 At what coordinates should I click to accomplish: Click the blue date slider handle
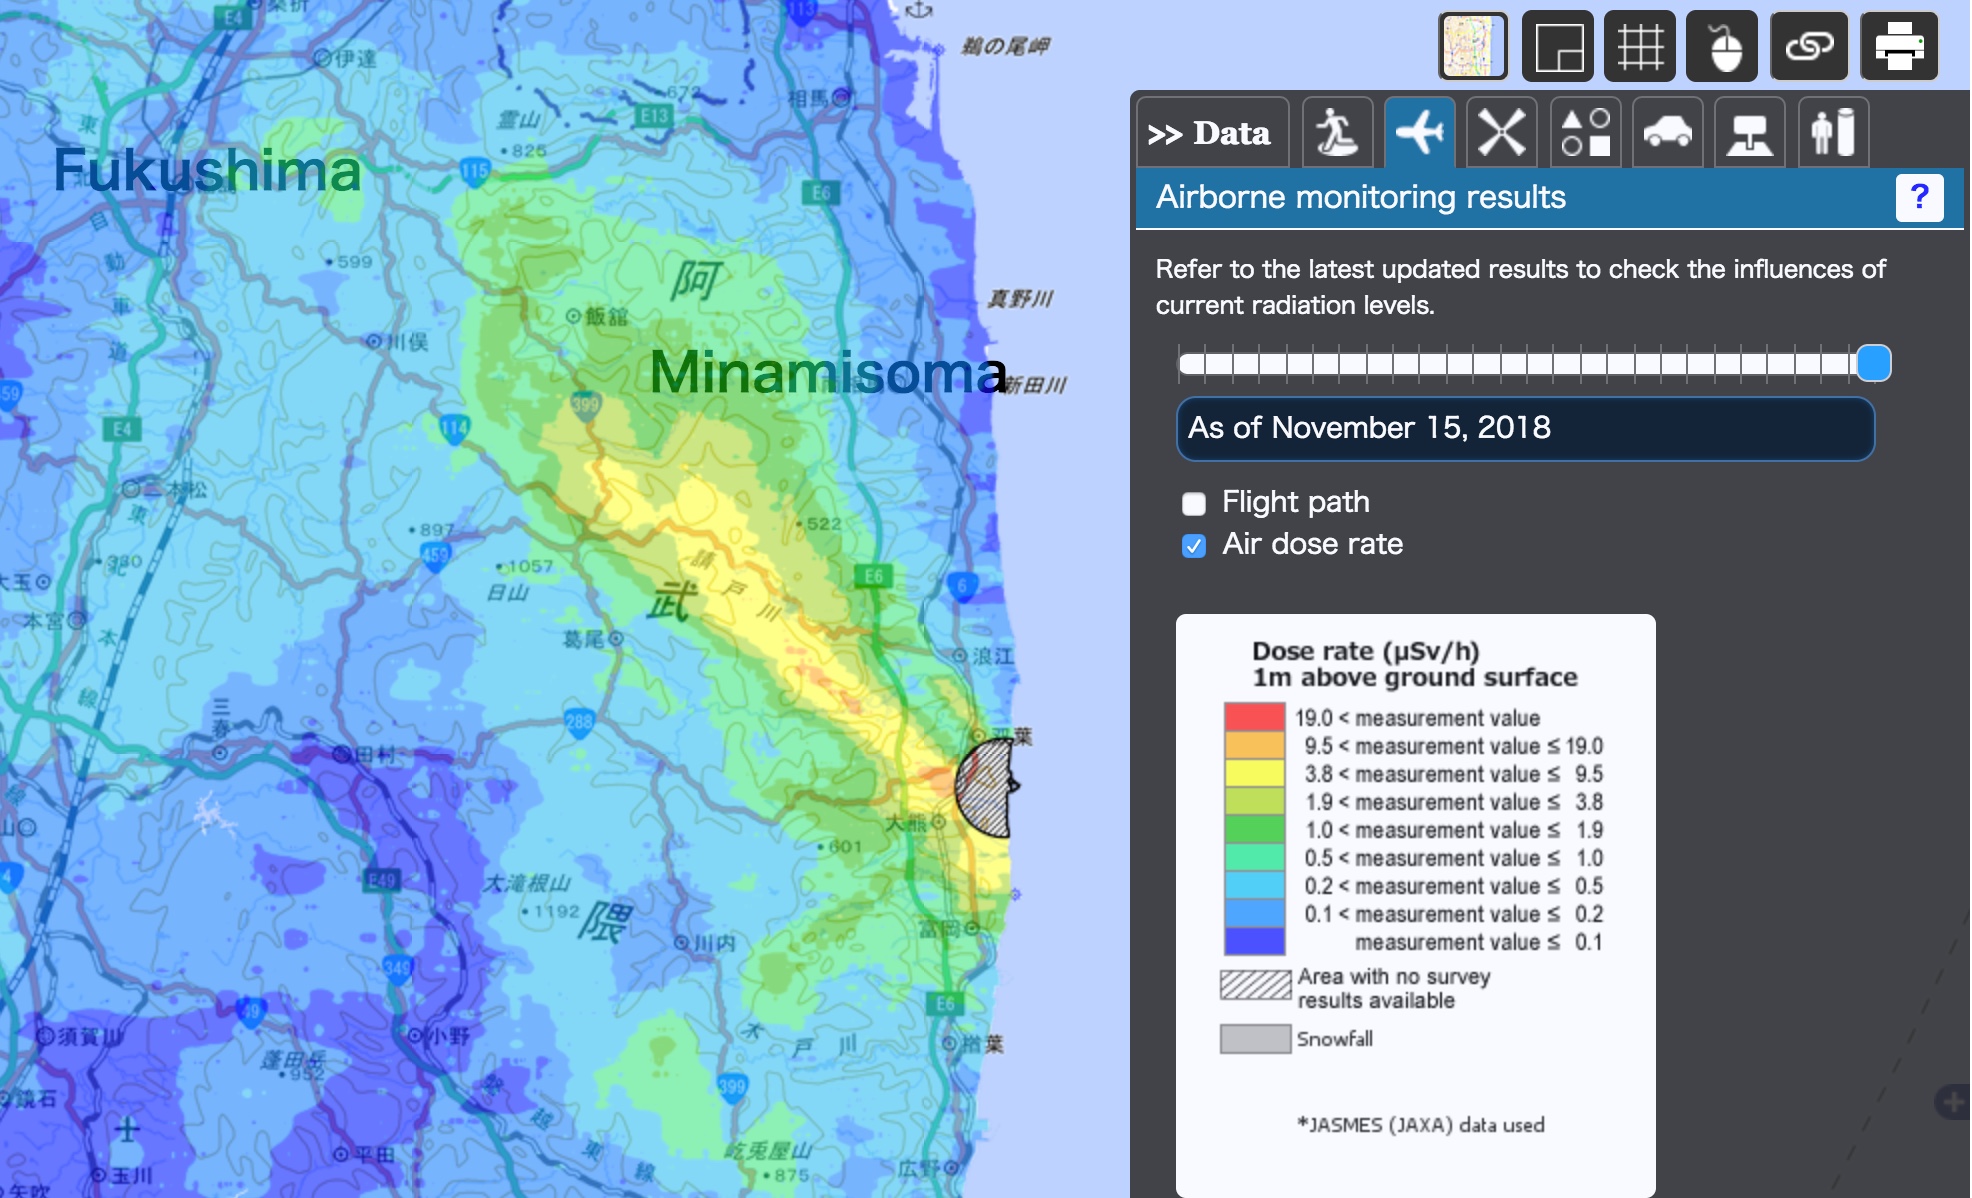click(x=1873, y=363)
